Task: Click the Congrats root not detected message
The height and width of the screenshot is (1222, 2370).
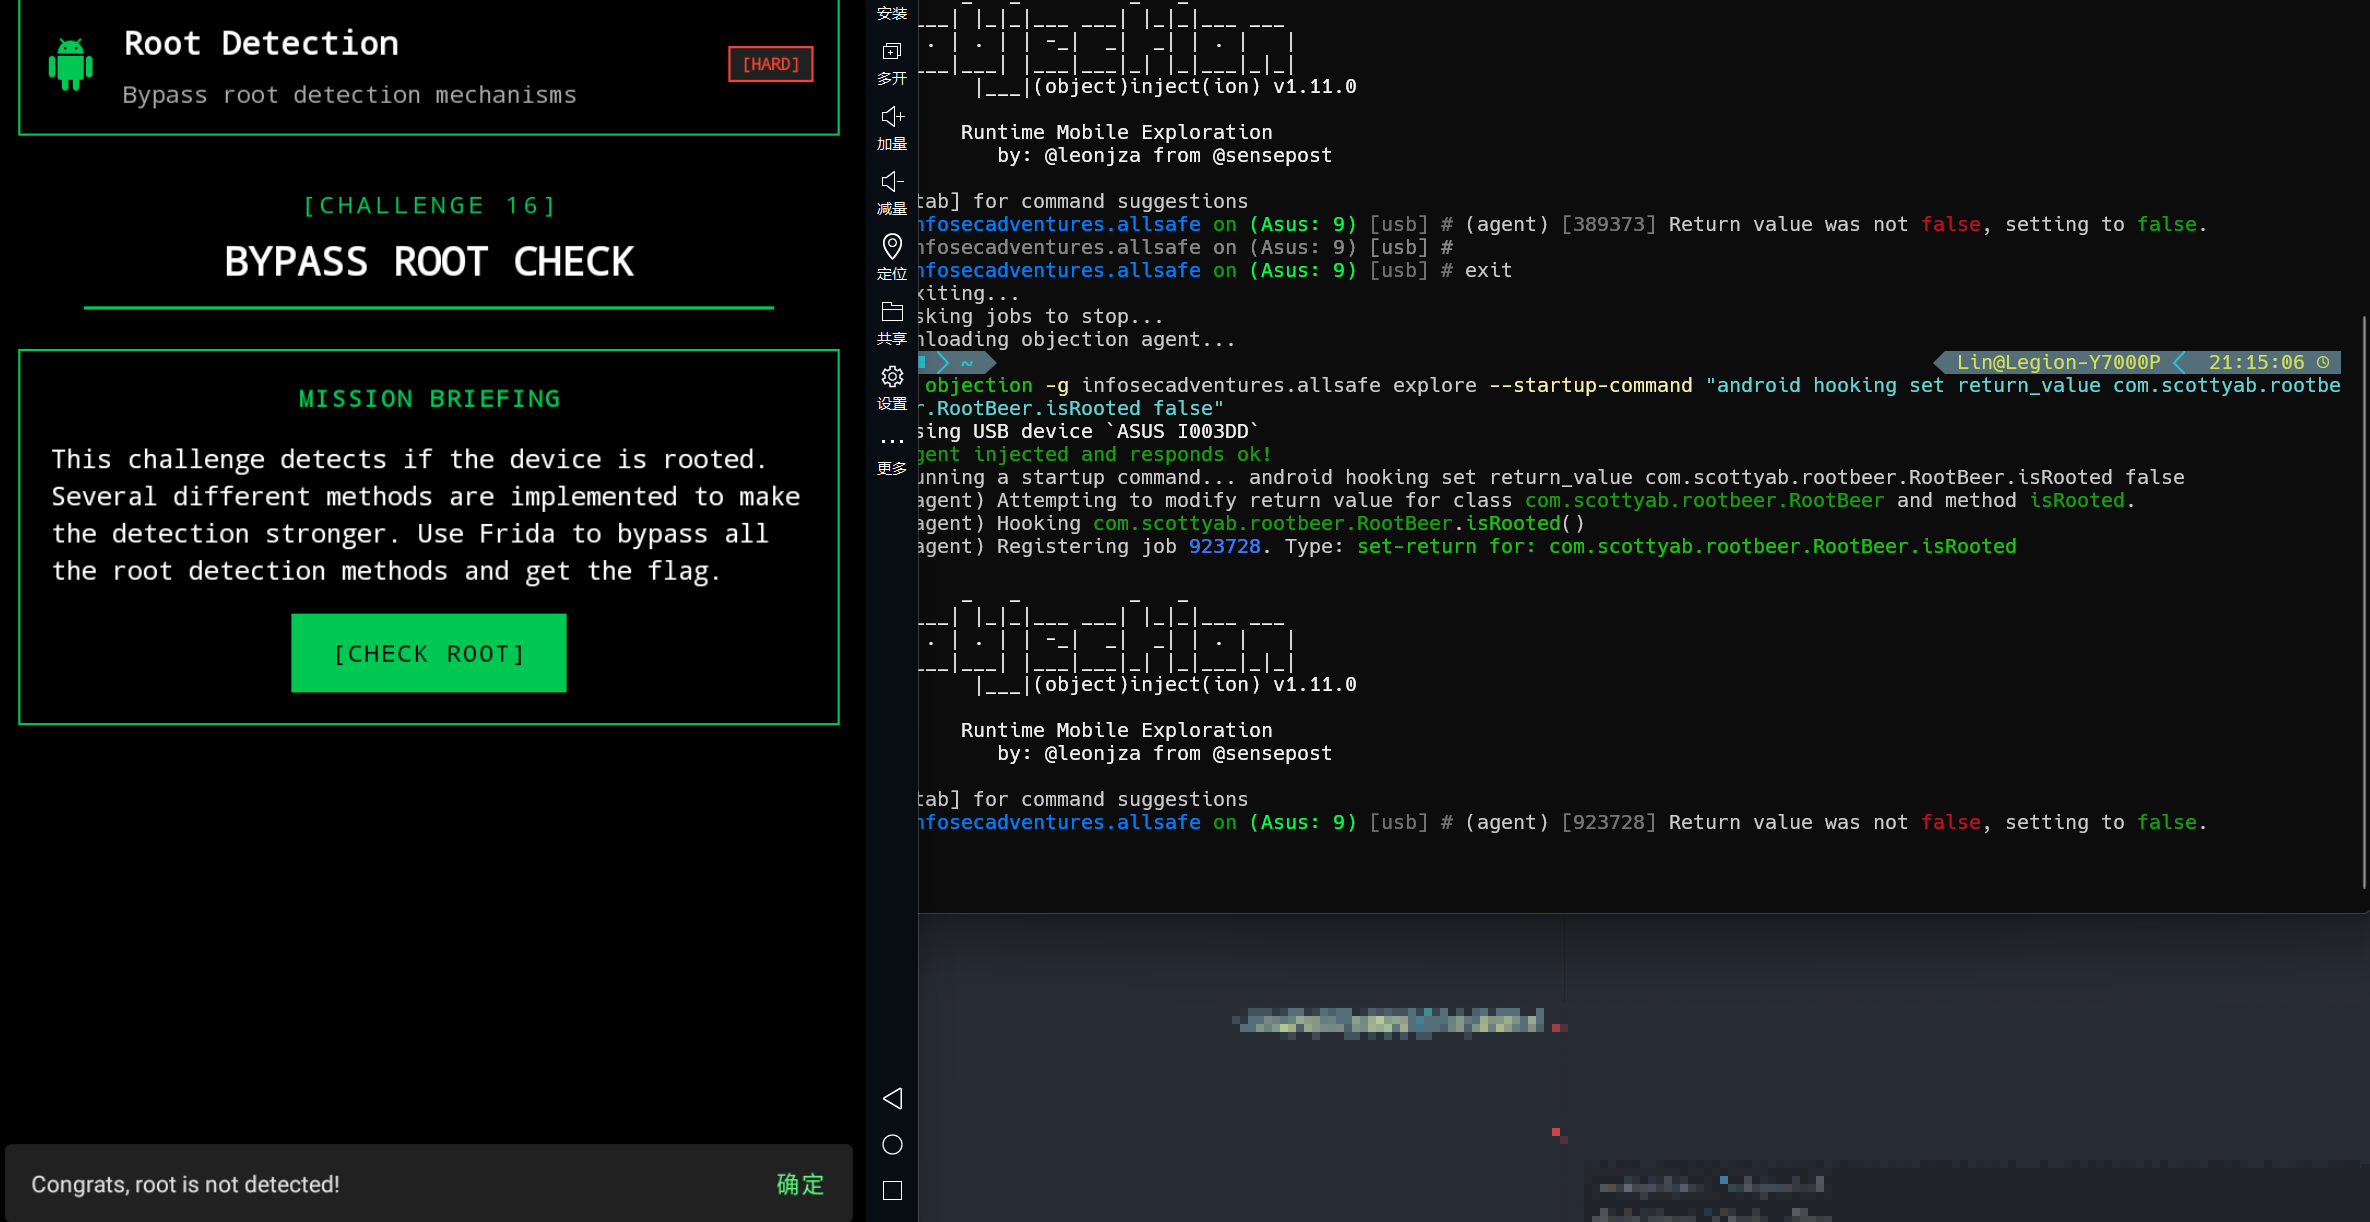Action: tap(185, 1184)
